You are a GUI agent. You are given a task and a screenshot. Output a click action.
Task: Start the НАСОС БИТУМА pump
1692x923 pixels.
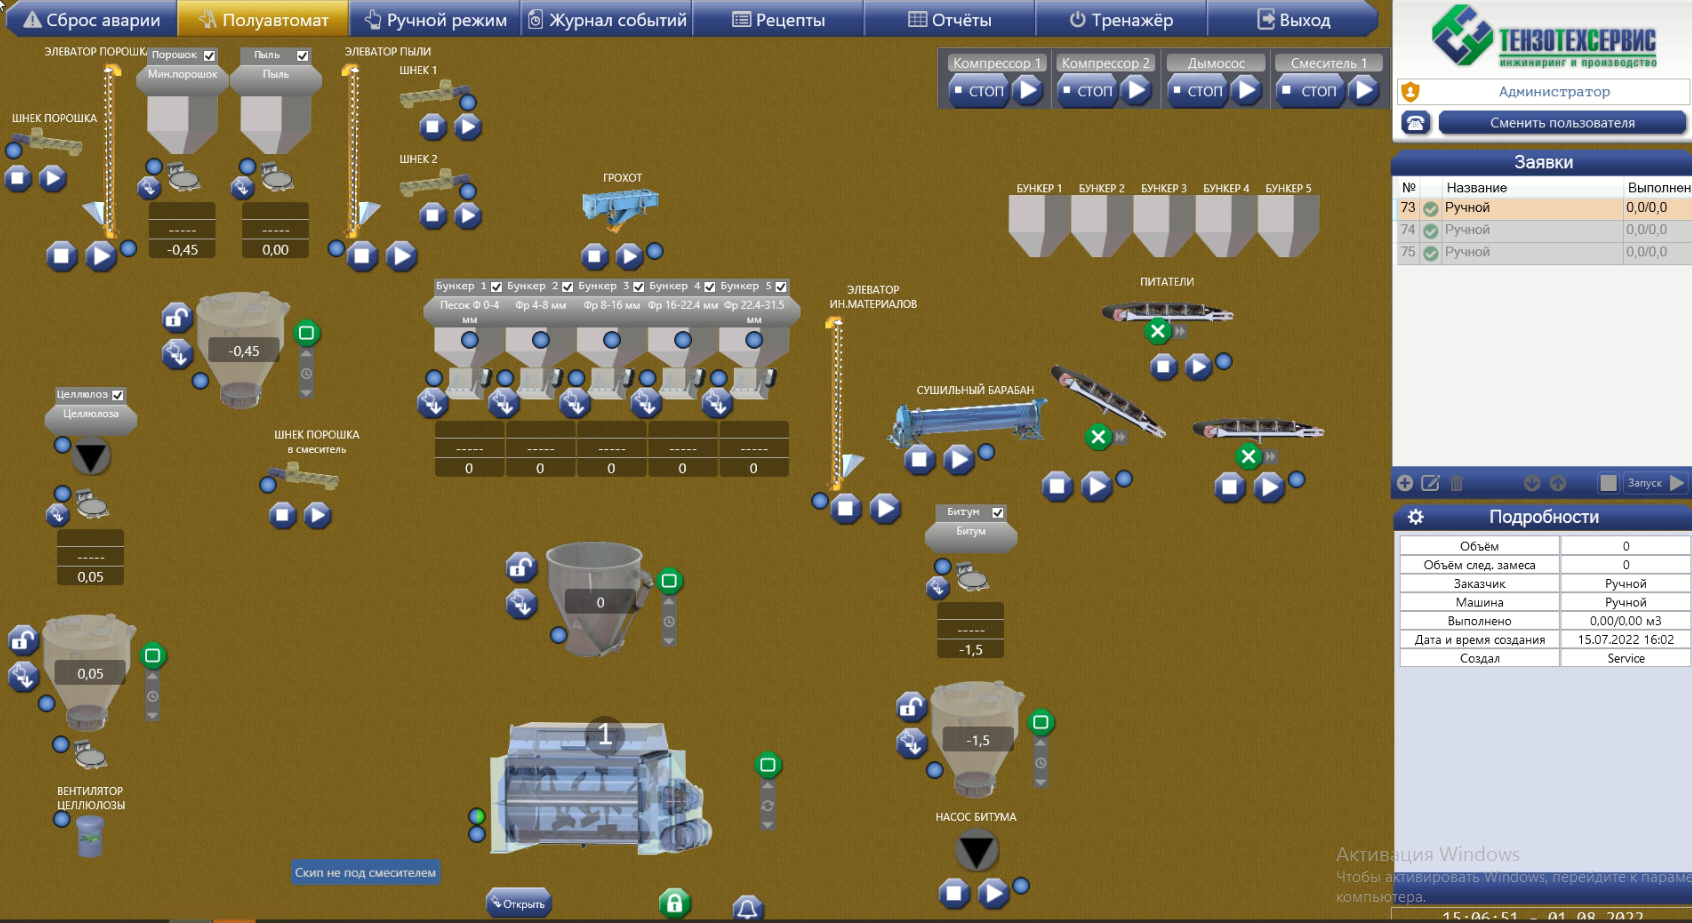992,892
